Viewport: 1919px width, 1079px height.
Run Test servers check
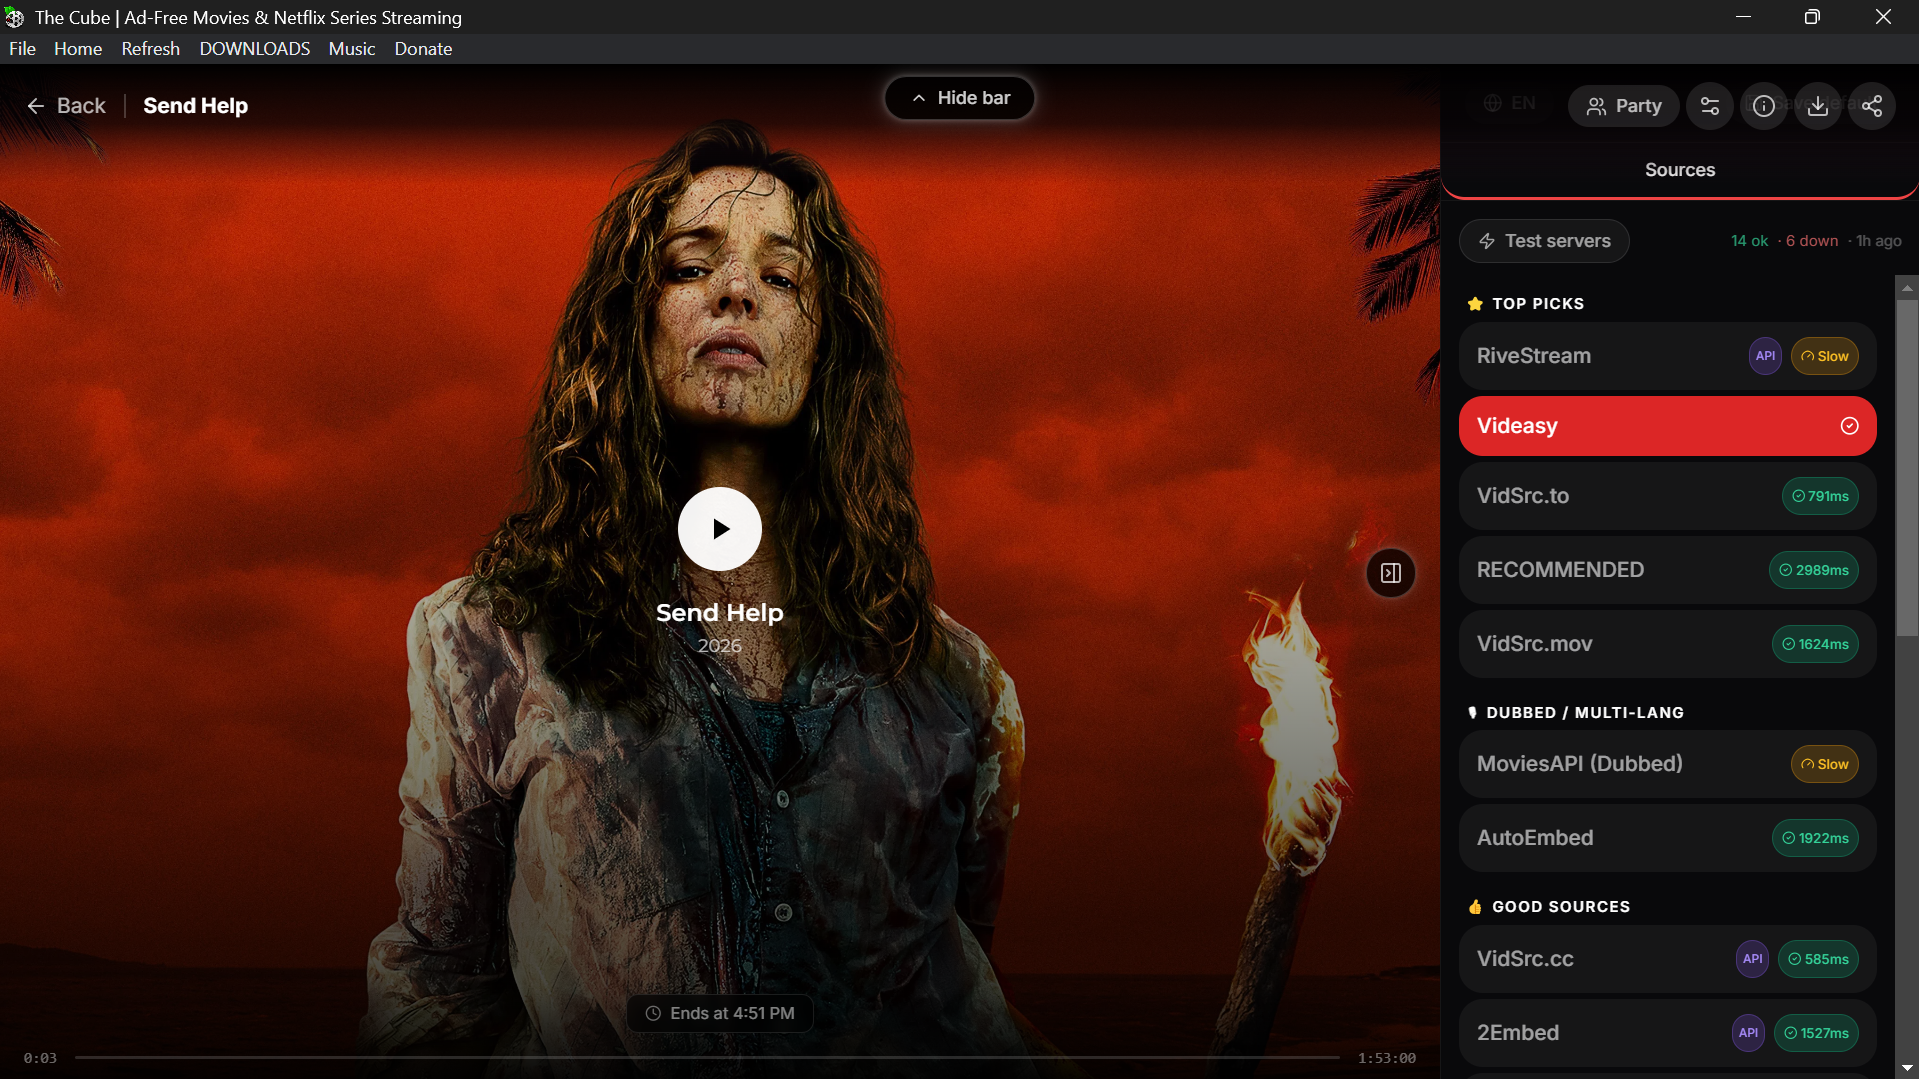(x=1544, y=241)
